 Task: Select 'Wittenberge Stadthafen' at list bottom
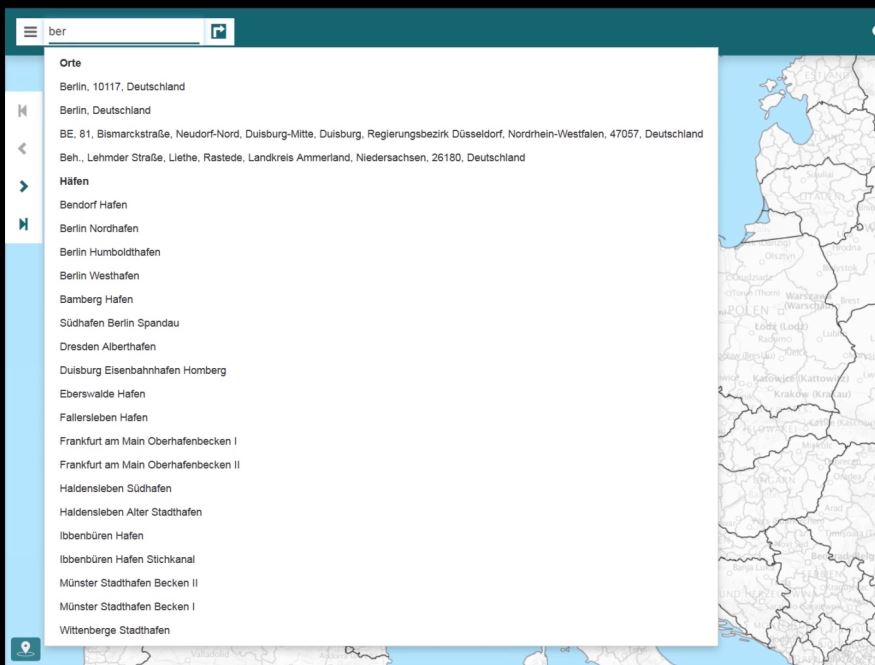tap(114, 630)
